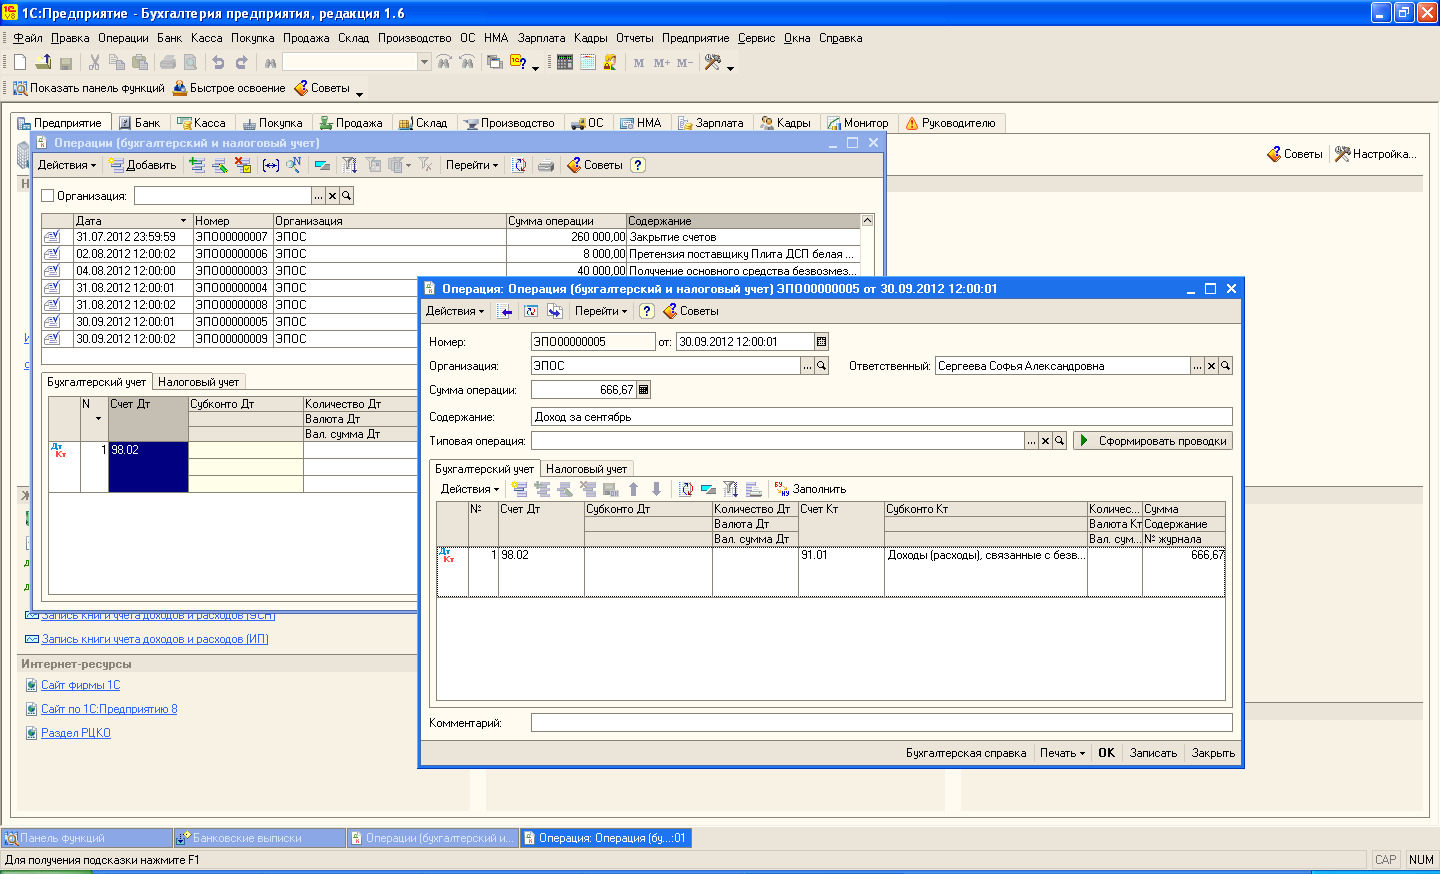
Task: Click the 91.01 credit account cell
Action: (841, 572)
